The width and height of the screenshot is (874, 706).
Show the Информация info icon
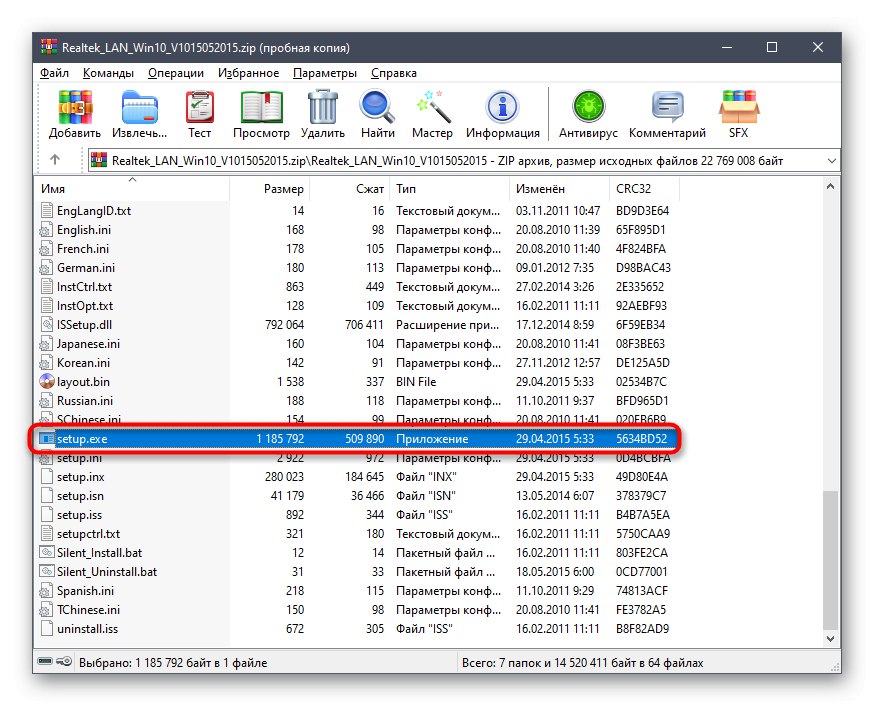(503, 107)
